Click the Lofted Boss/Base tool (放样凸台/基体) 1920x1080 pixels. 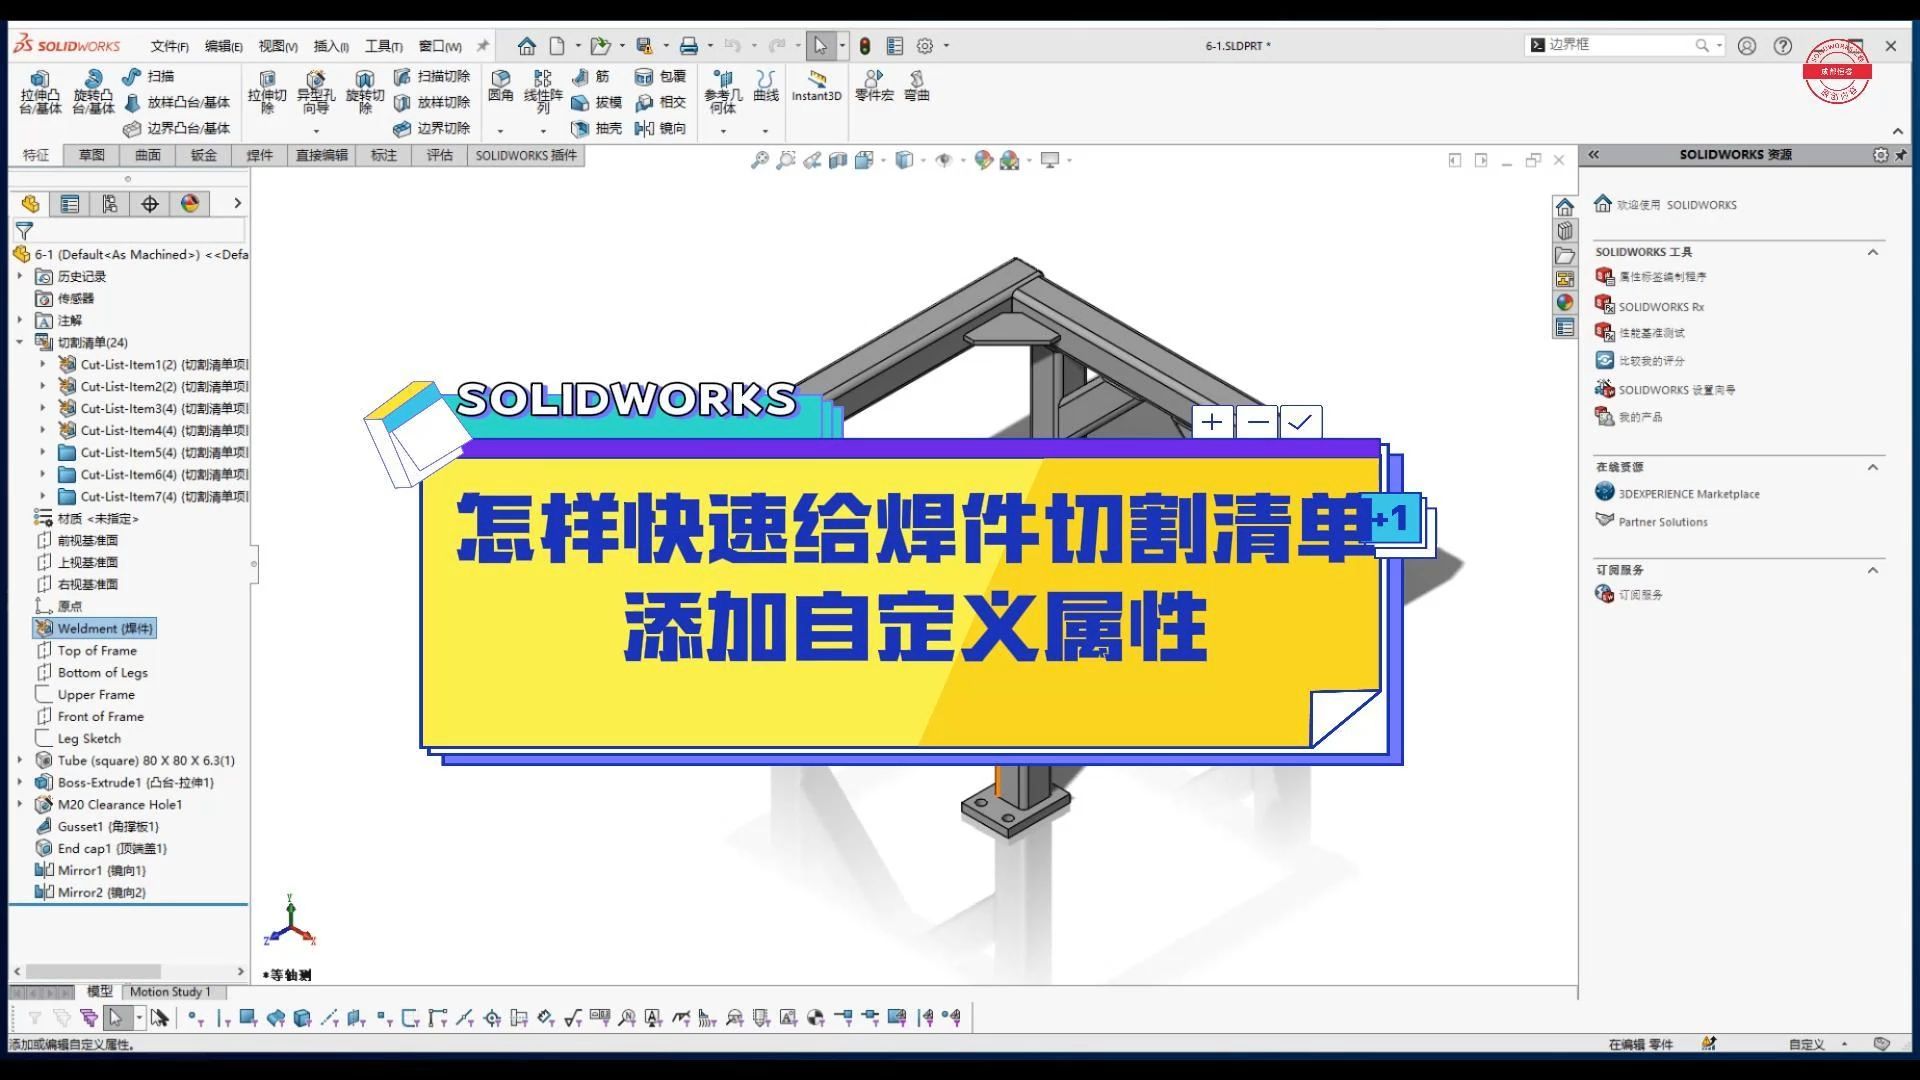coord(177,102)
